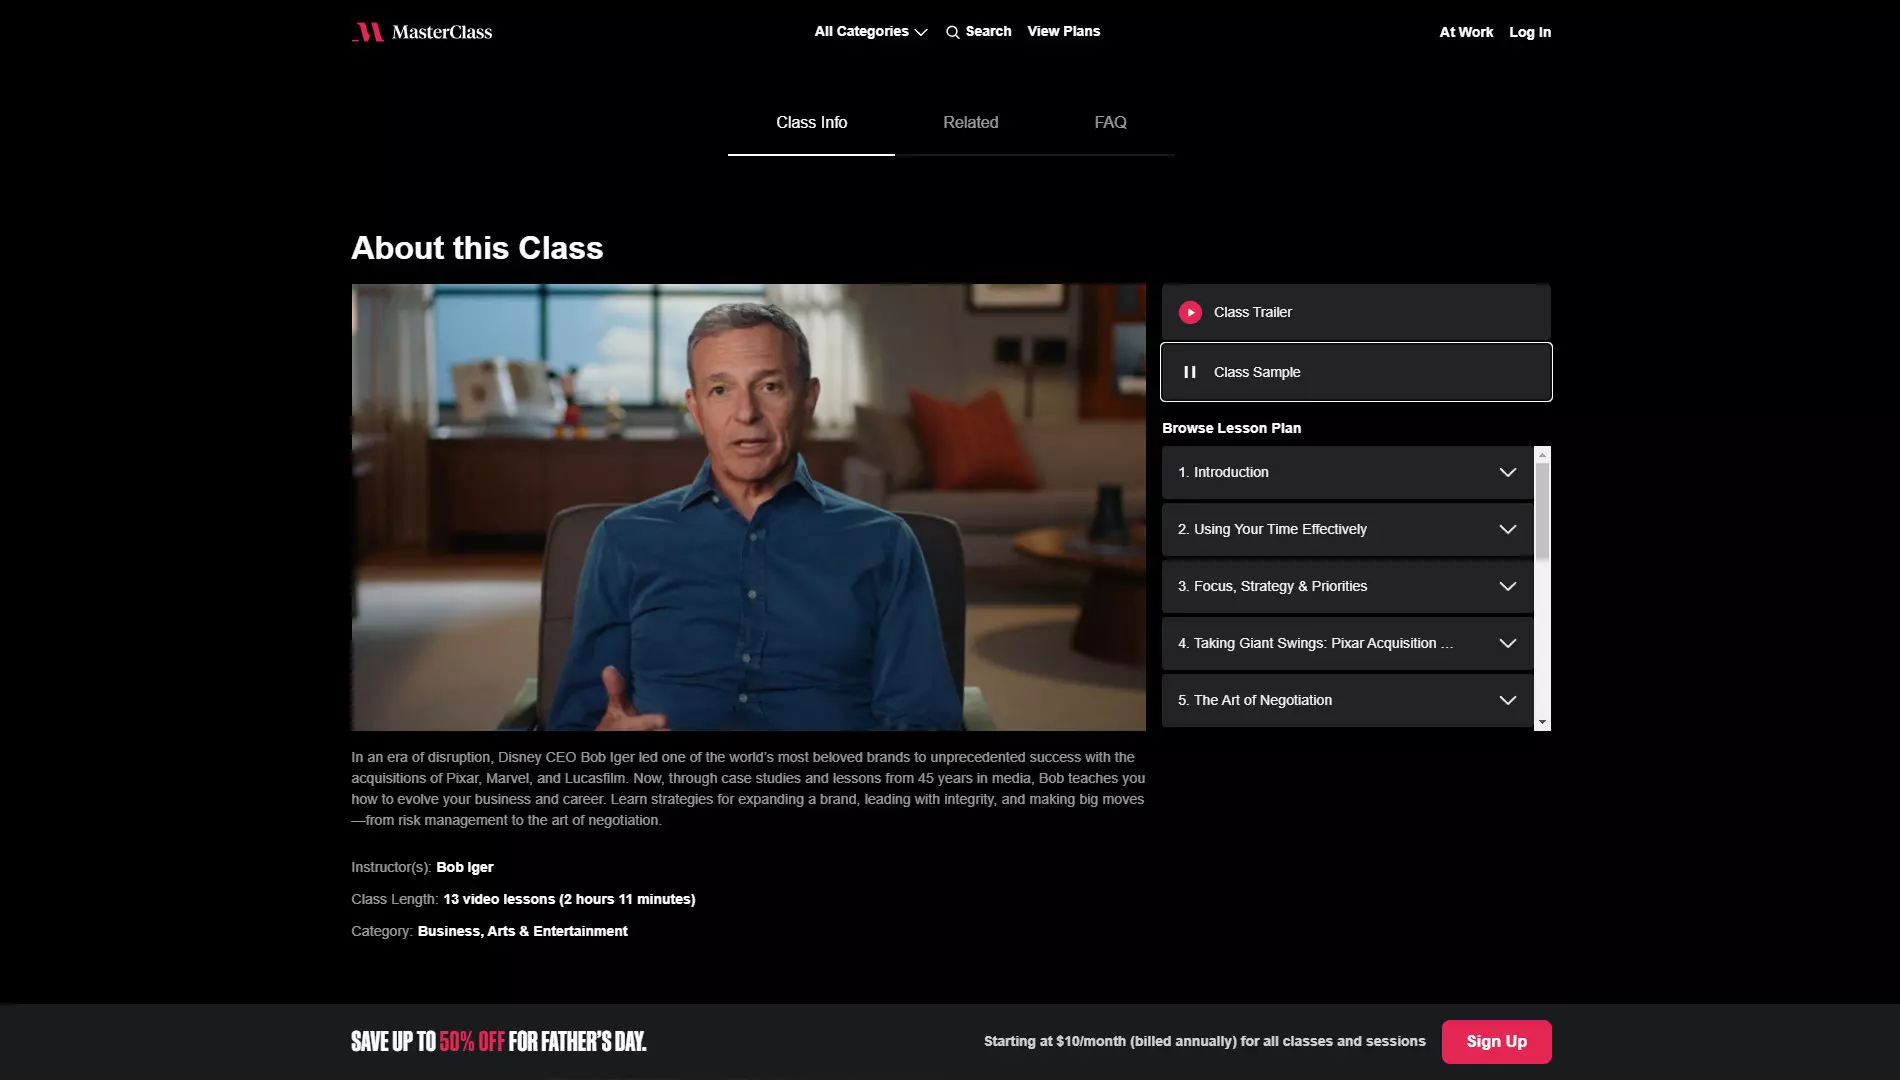Expand Taking Giant Swings lesson chevron
This screenshot has width=1900, height=1080.
[x=1508, y=643]
